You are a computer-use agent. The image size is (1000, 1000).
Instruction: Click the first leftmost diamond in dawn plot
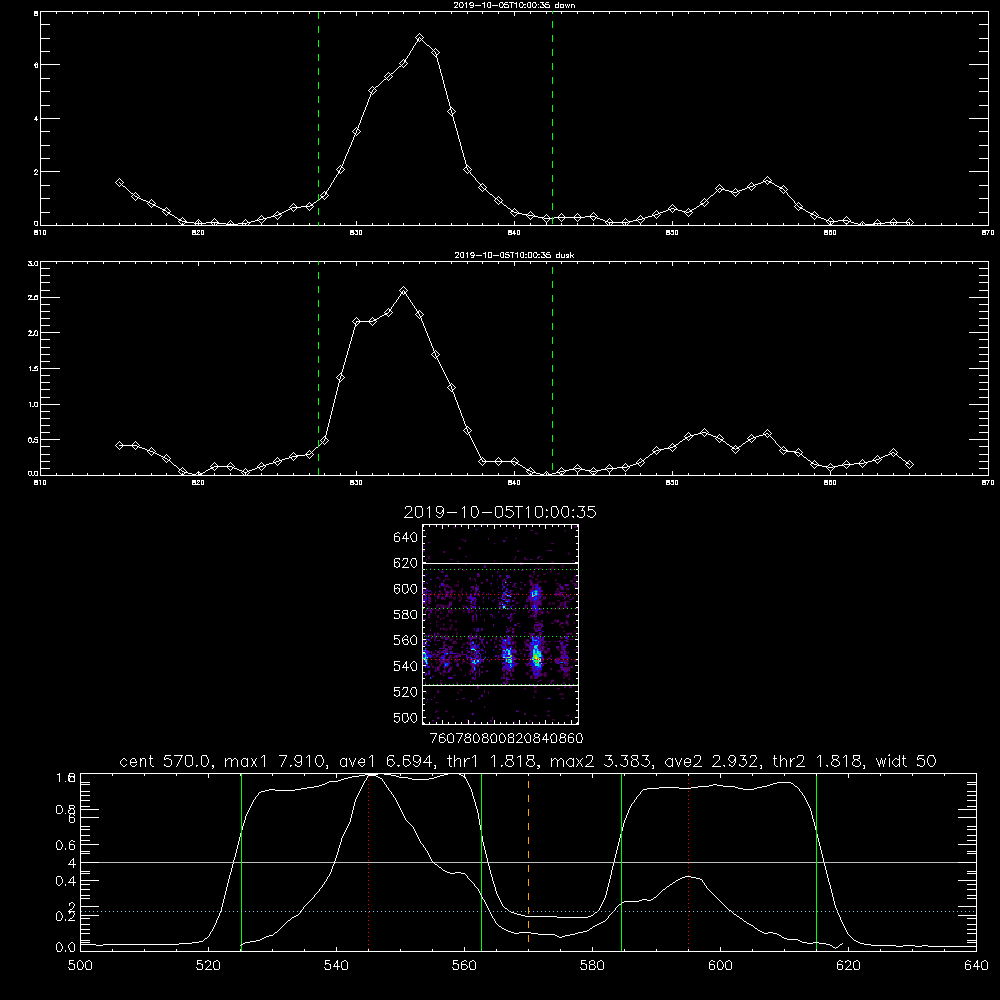tap(119, 182)
